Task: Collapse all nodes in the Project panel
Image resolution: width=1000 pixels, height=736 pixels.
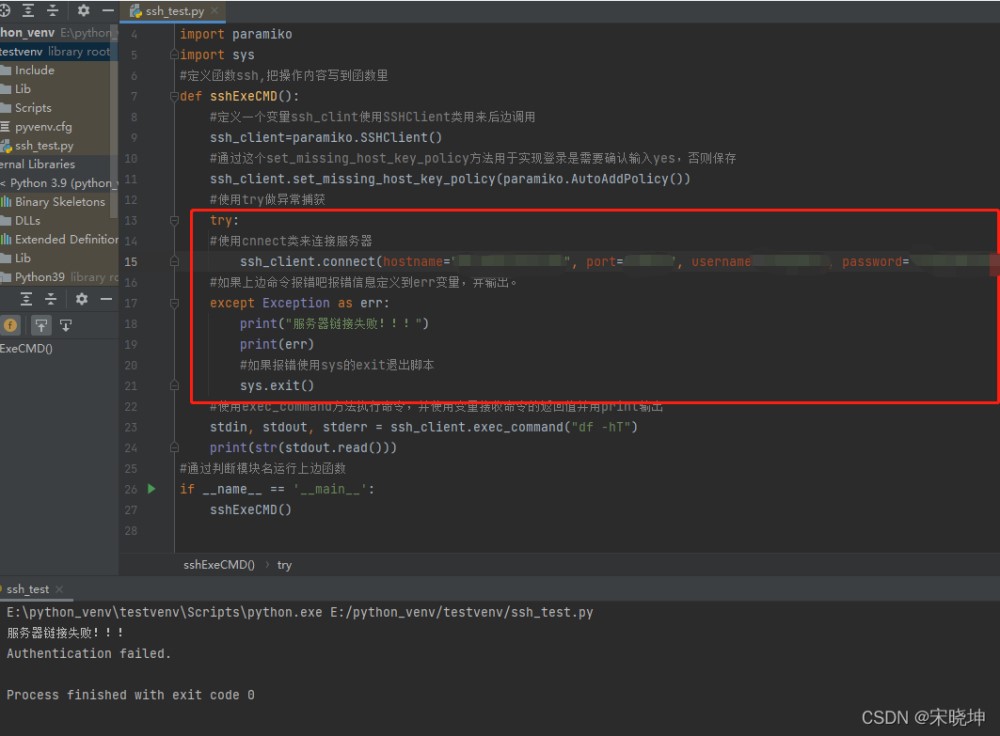Action: 53,10
